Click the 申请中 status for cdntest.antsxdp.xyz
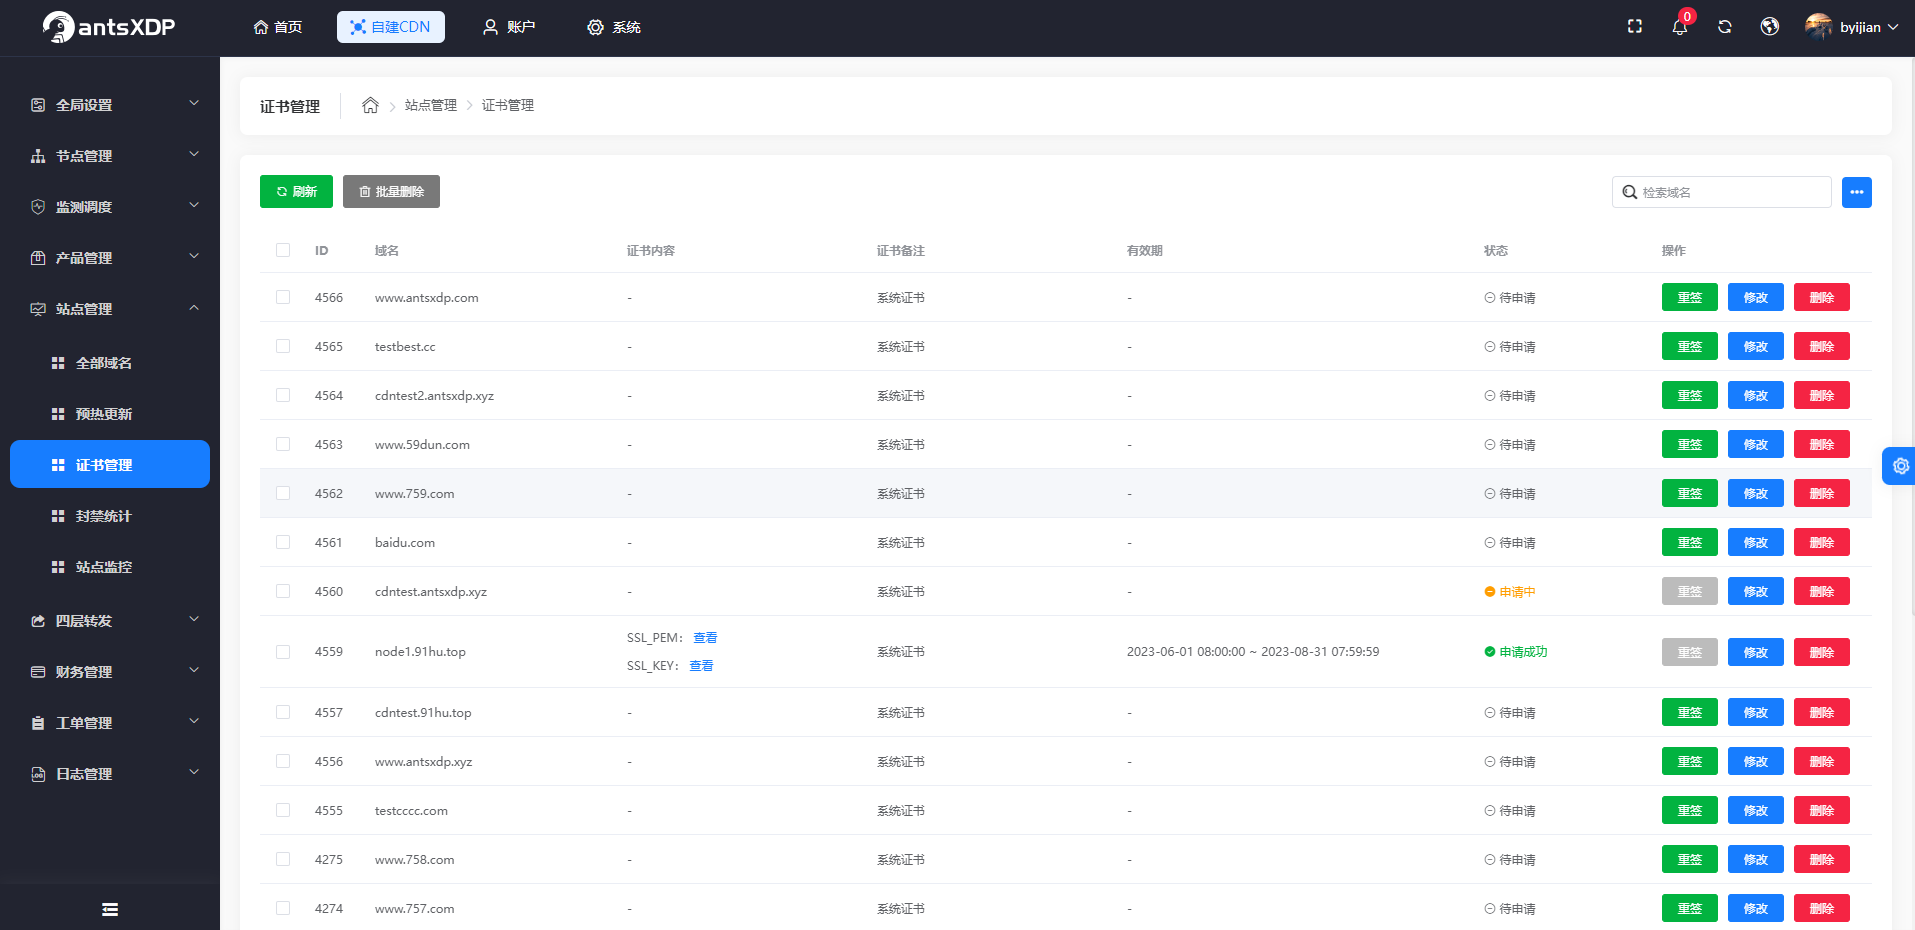Viewport: 1915px width, 930px height. [x=1517, y=592]
